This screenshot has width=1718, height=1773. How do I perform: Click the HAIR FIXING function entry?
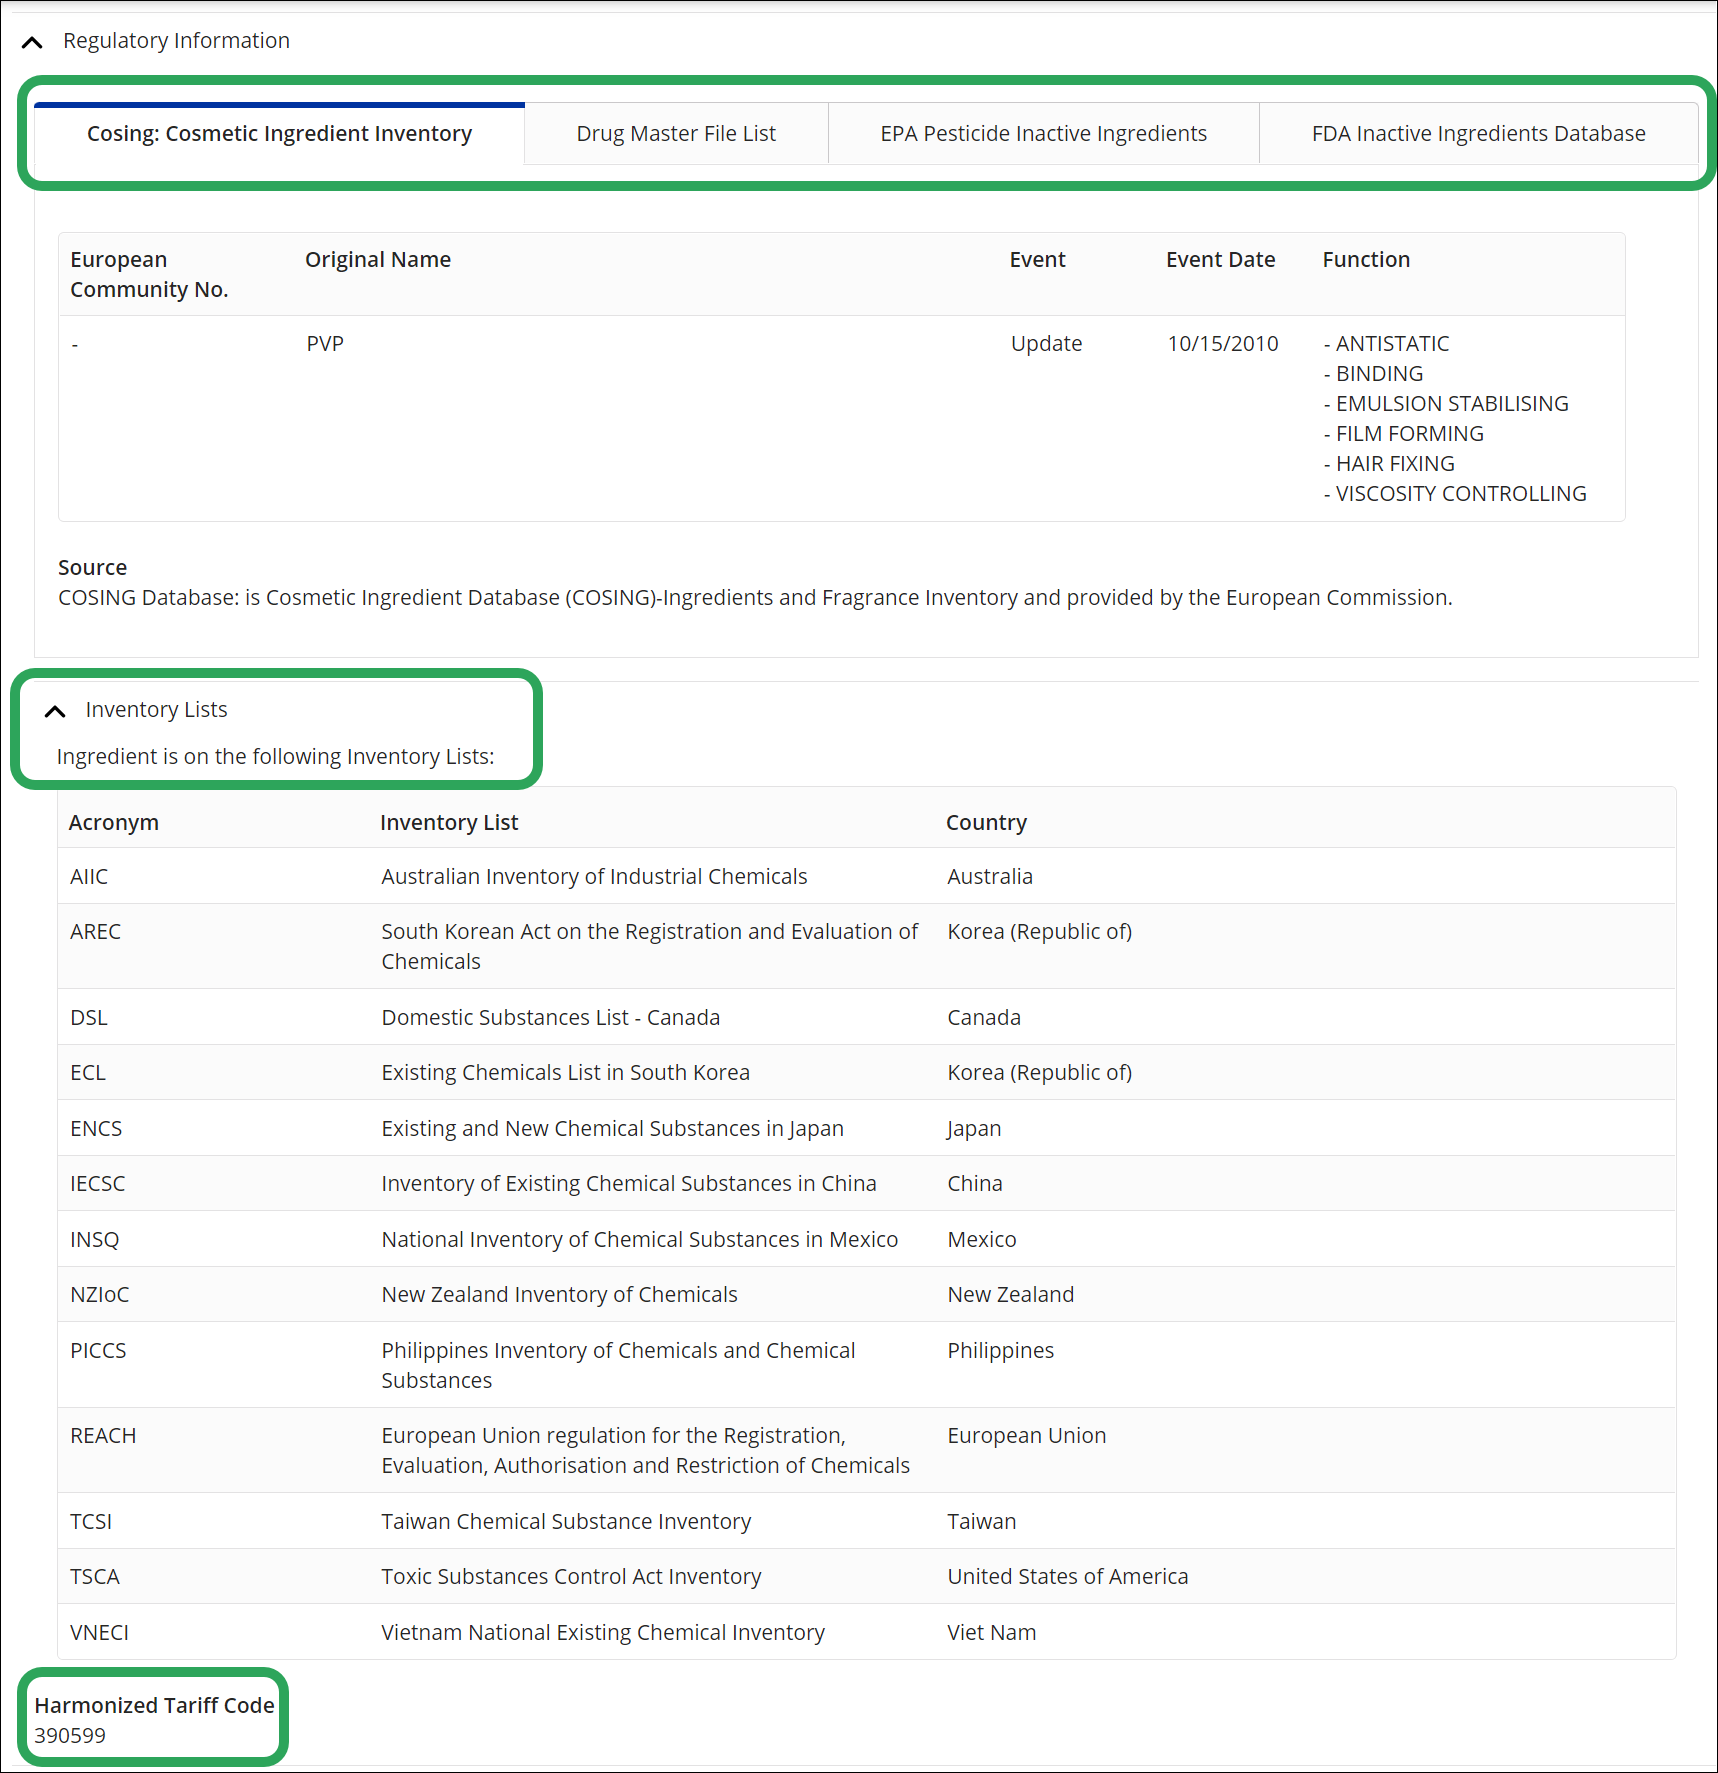point(1389,463)
